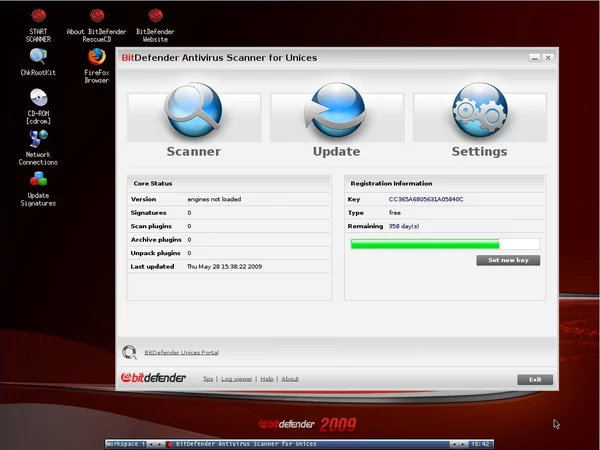600x450 pixels.
Task: Open the CD-ROM [cdrom] desktop icon
Action: coord(38,107)
